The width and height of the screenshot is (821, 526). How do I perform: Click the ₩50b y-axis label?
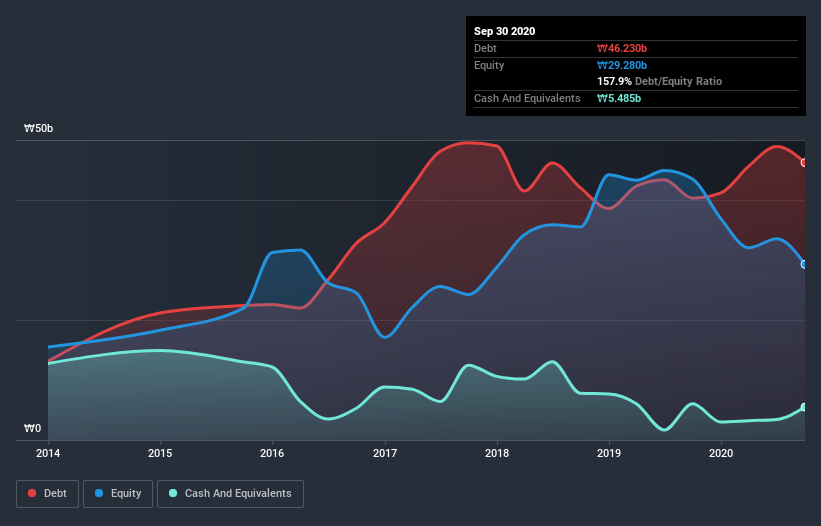tap(38, 128)
